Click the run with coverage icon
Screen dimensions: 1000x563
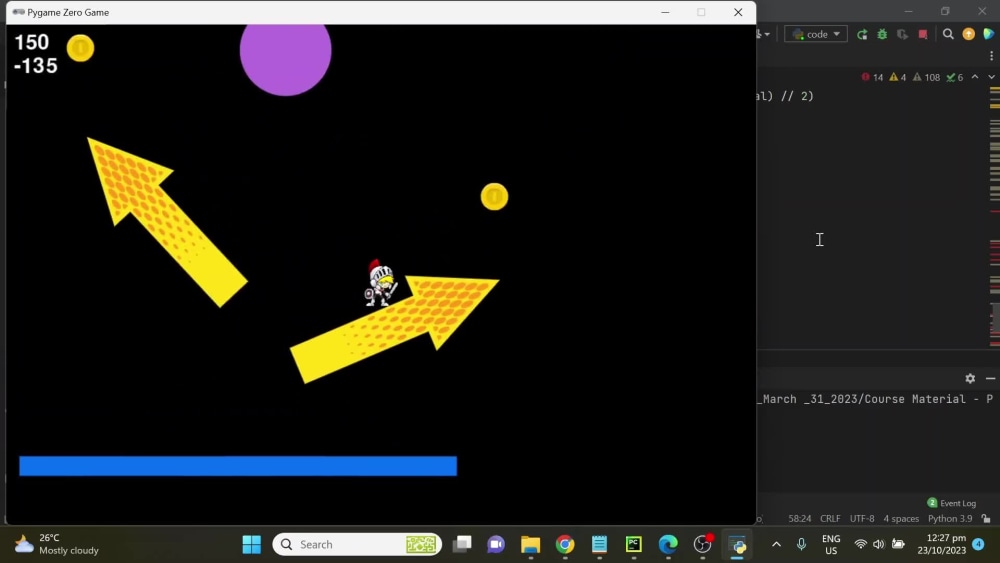[902, 34]
